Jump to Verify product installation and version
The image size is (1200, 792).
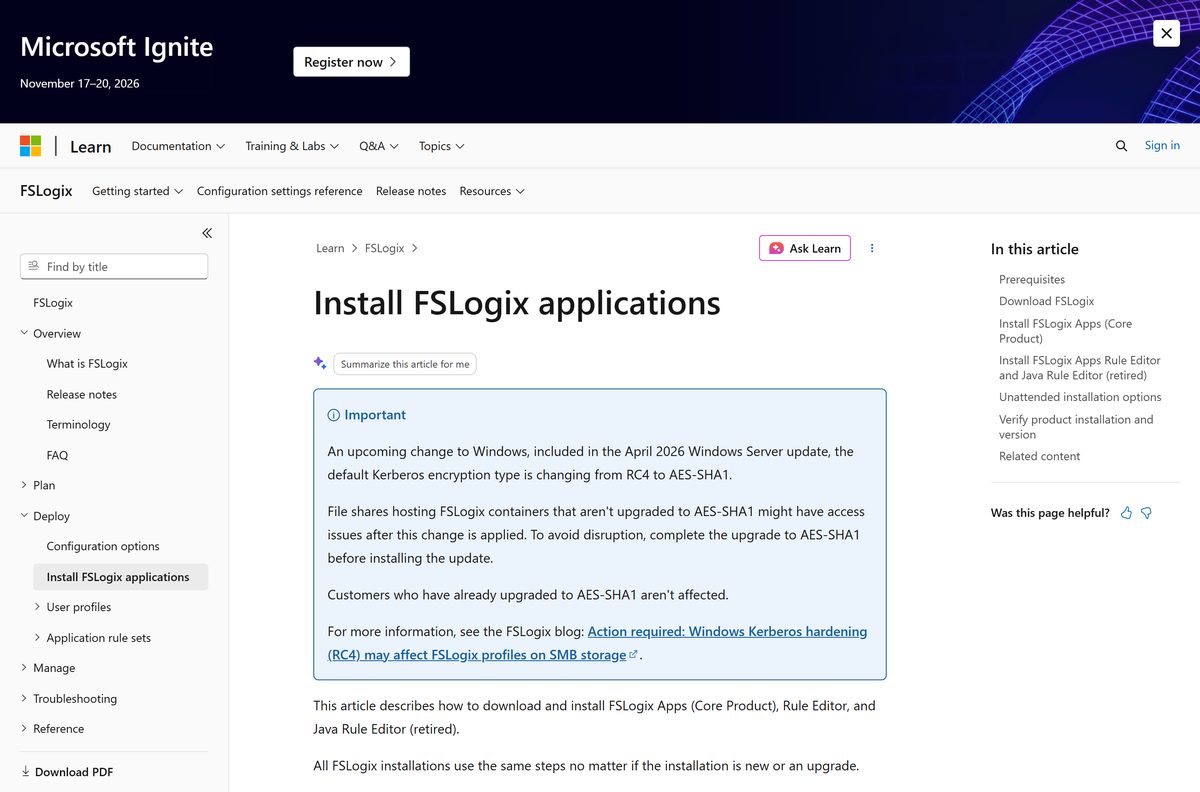point(1076,427)
